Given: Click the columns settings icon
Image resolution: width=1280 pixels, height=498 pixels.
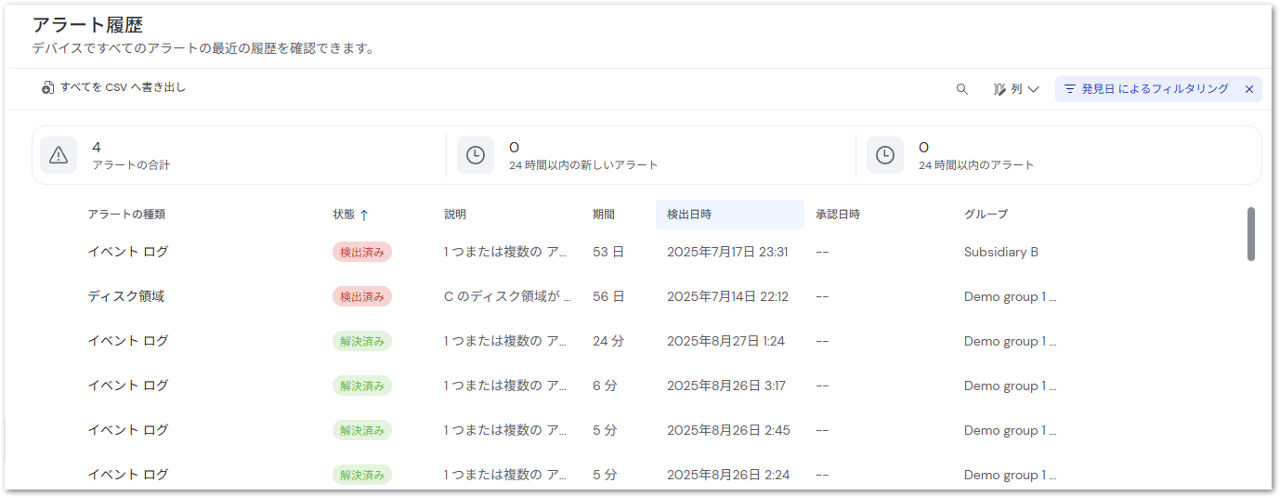Looking at the screenshot, I should [x=999, y=89].
